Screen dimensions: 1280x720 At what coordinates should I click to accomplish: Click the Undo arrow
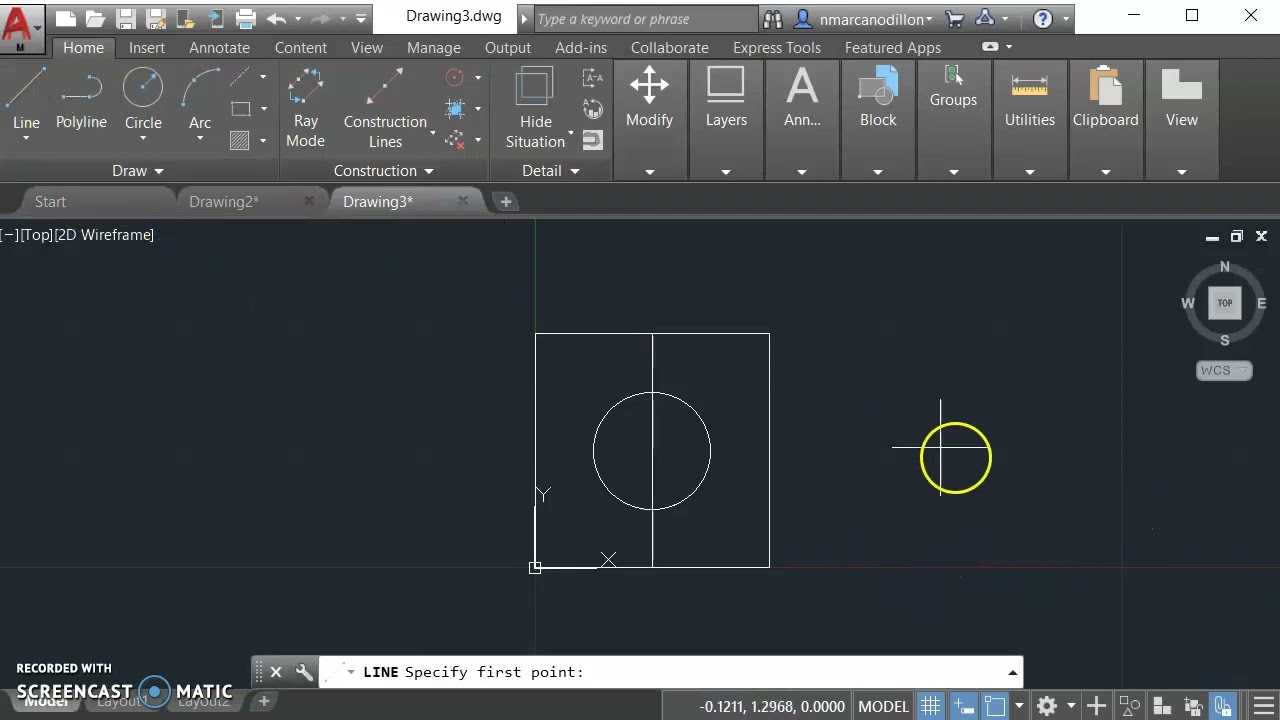[276, 18]
